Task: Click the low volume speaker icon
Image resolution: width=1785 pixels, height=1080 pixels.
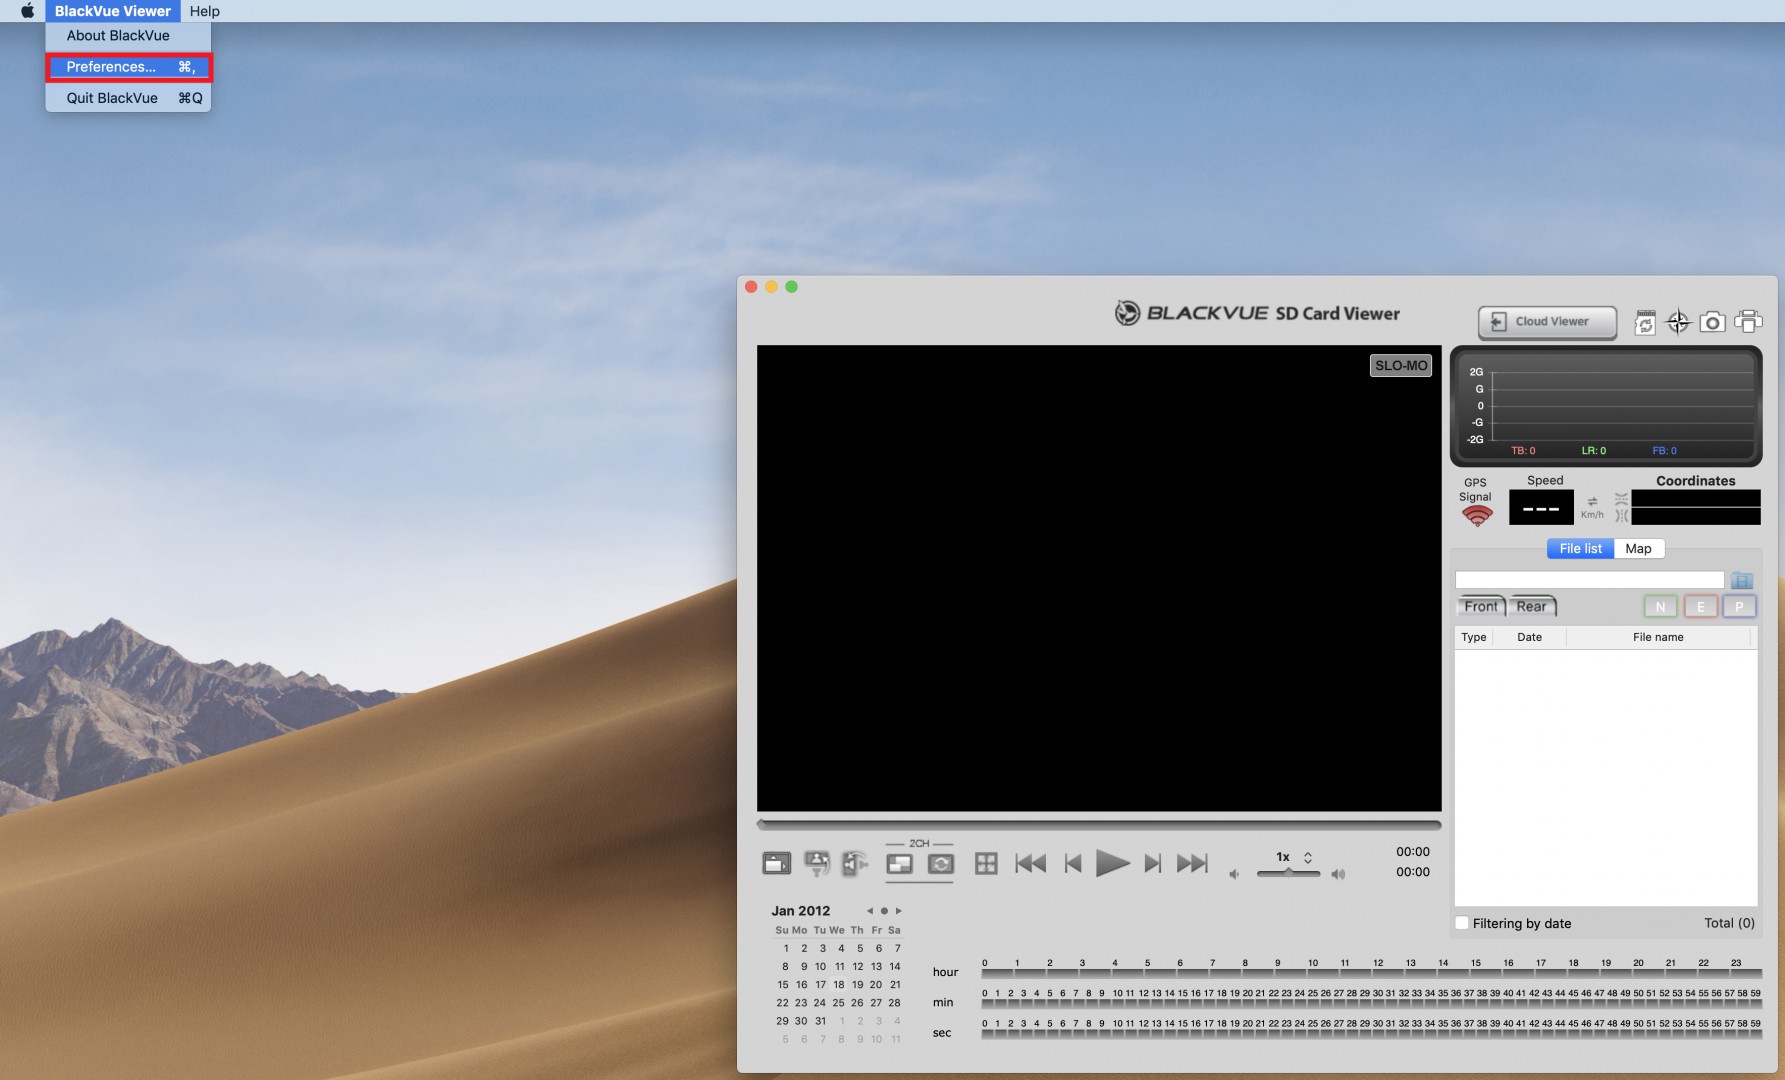Action: (x=1234, y=874)
